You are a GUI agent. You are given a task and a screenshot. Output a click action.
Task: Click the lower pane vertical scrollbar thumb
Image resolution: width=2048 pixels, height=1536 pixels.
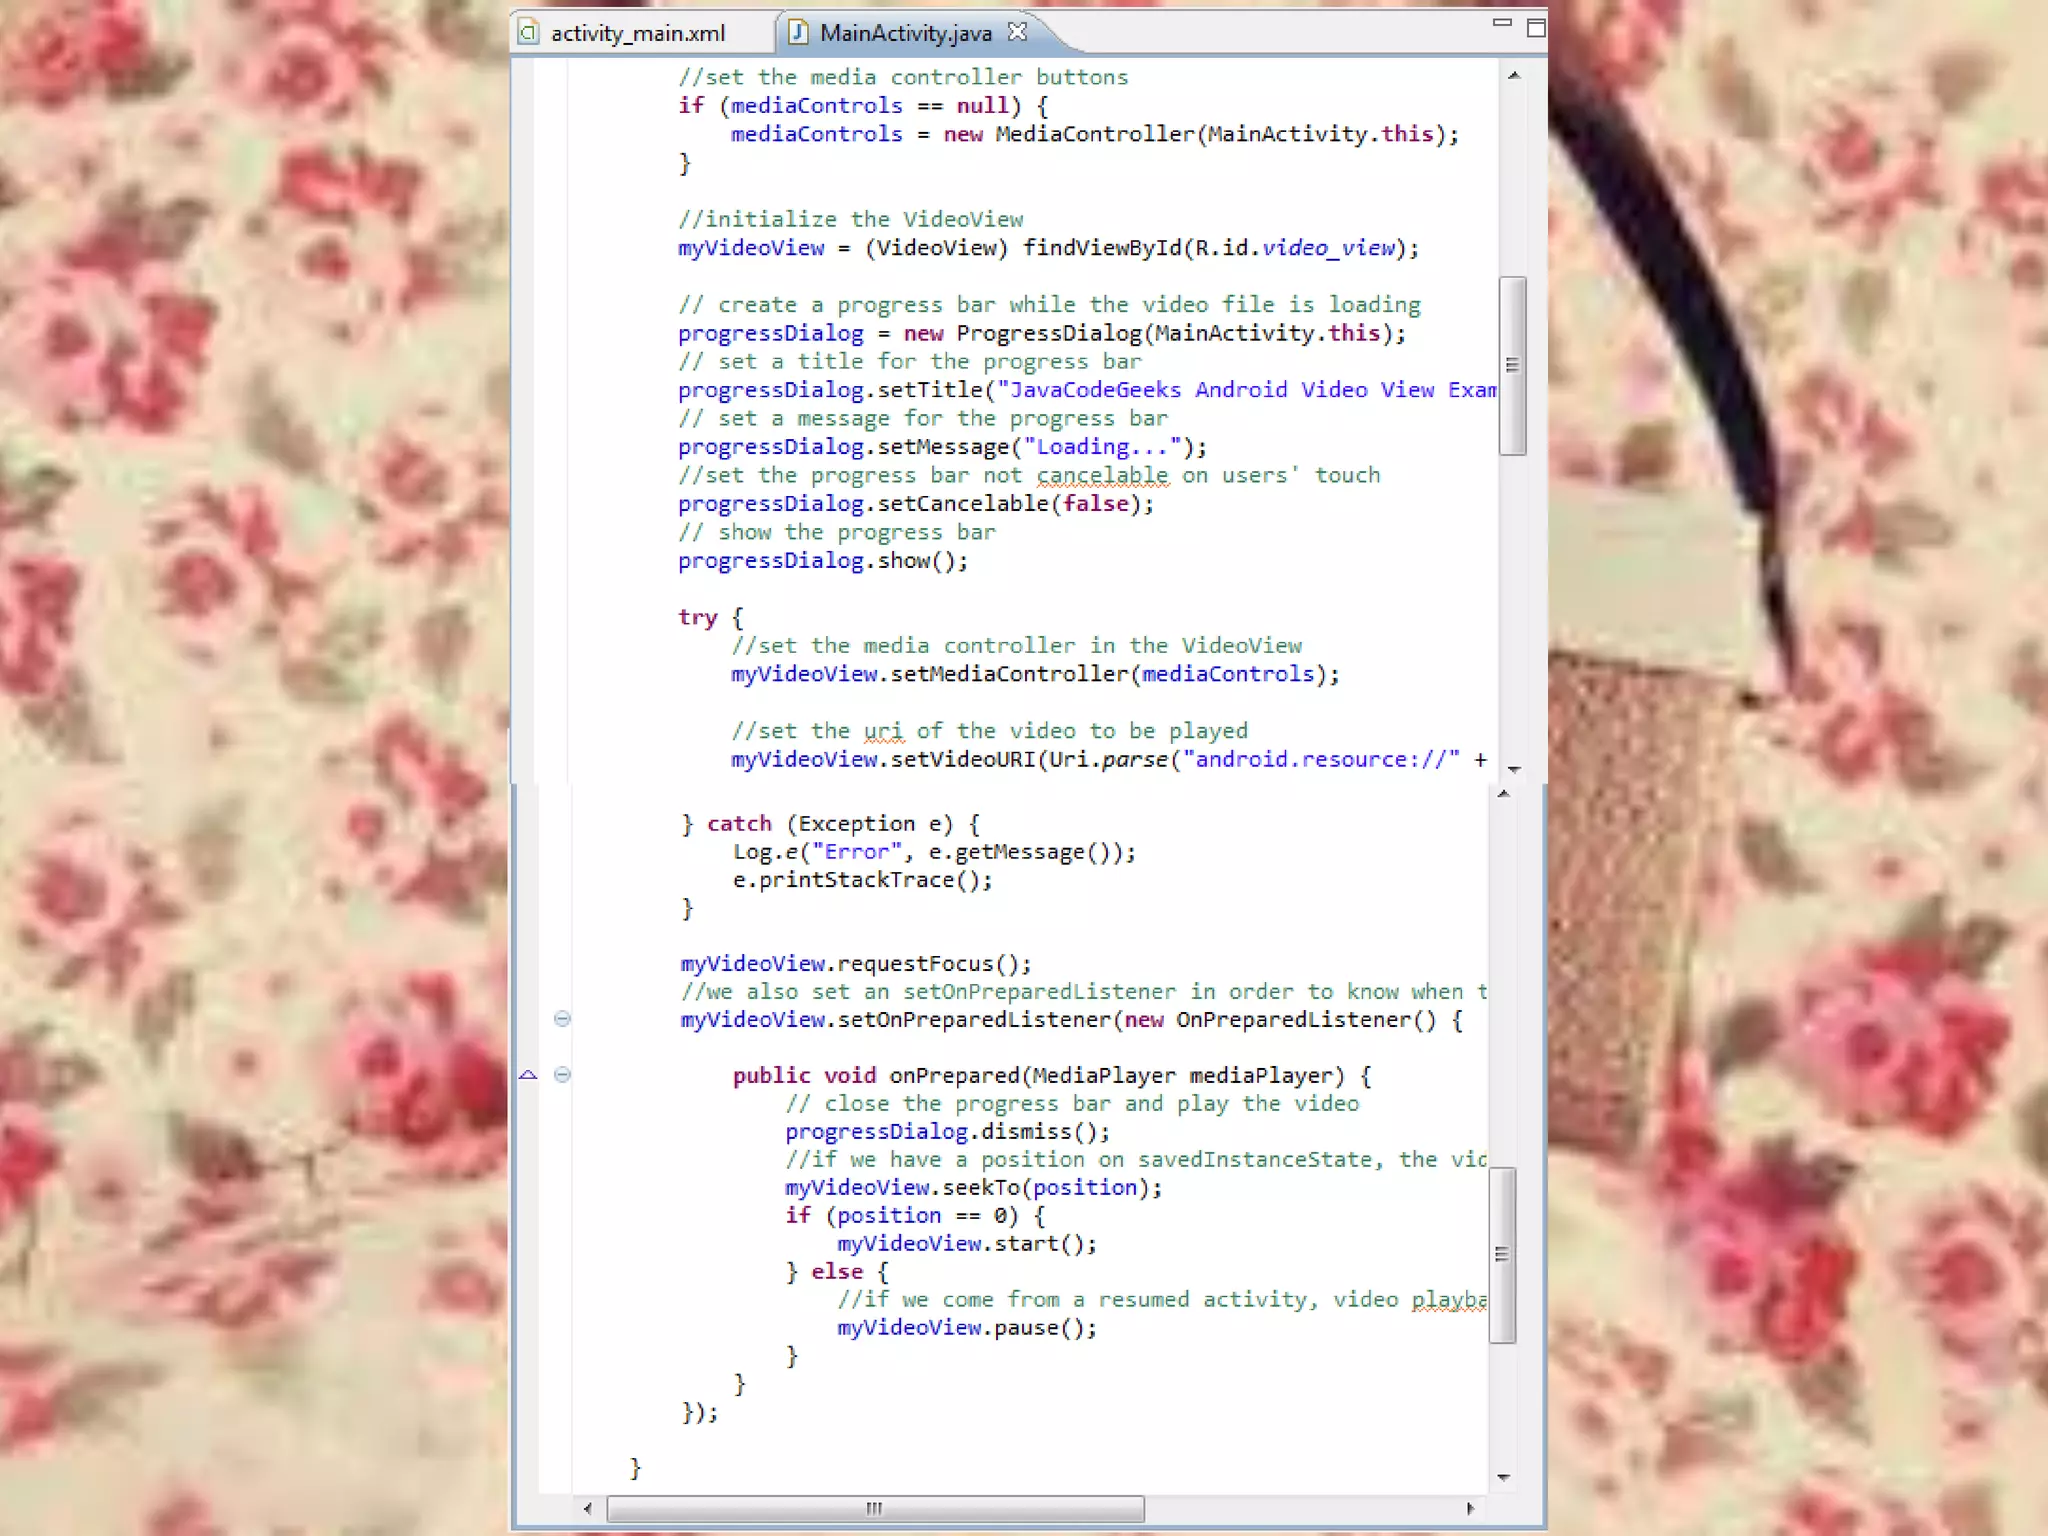tap(1502, 1254)
